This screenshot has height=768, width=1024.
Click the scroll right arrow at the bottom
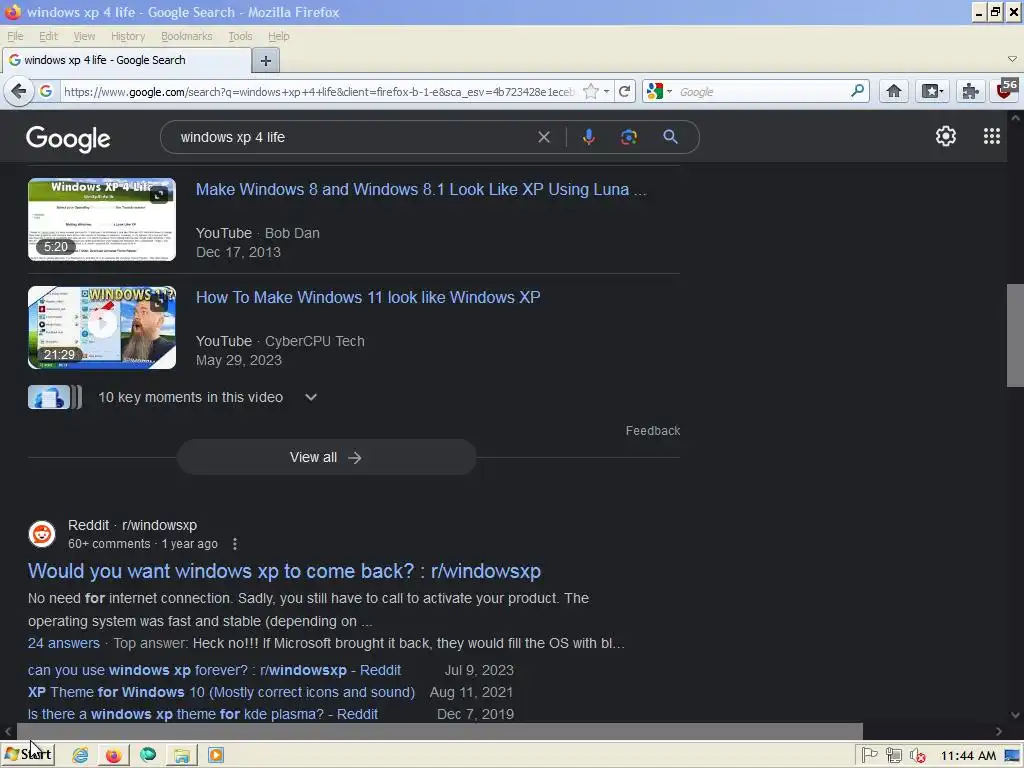999,731
